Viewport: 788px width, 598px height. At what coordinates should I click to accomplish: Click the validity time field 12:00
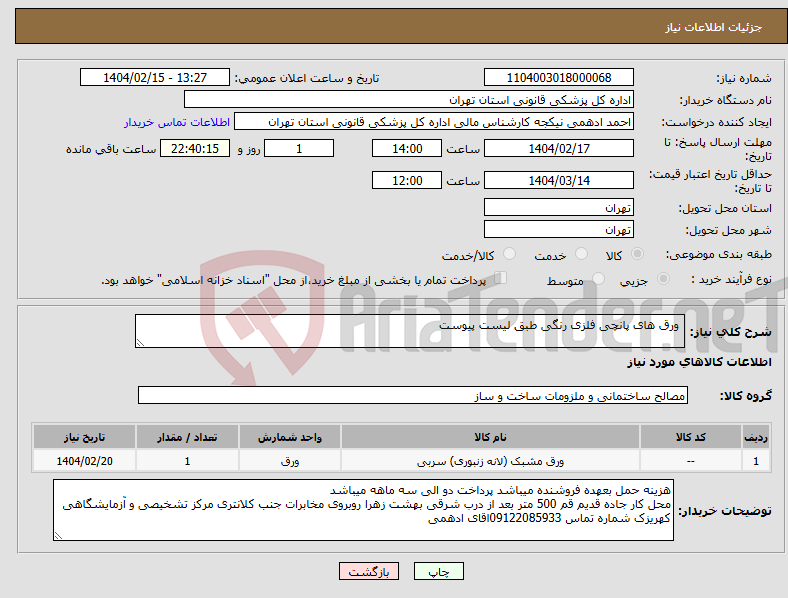[x=407, y=180]
